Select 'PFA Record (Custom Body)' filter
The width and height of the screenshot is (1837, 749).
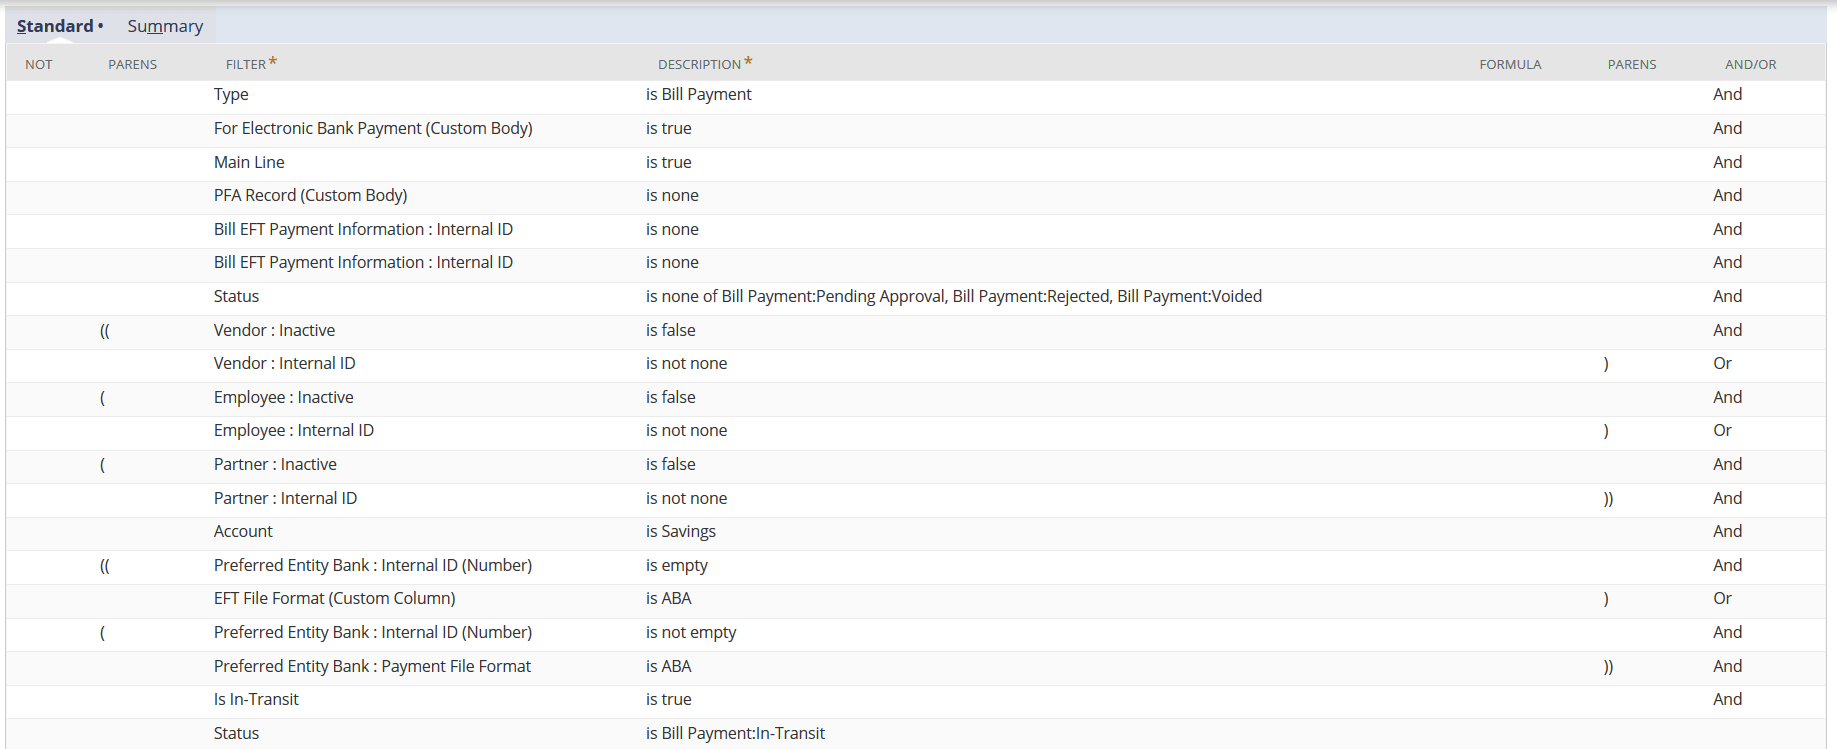click(x=310, y=195)
